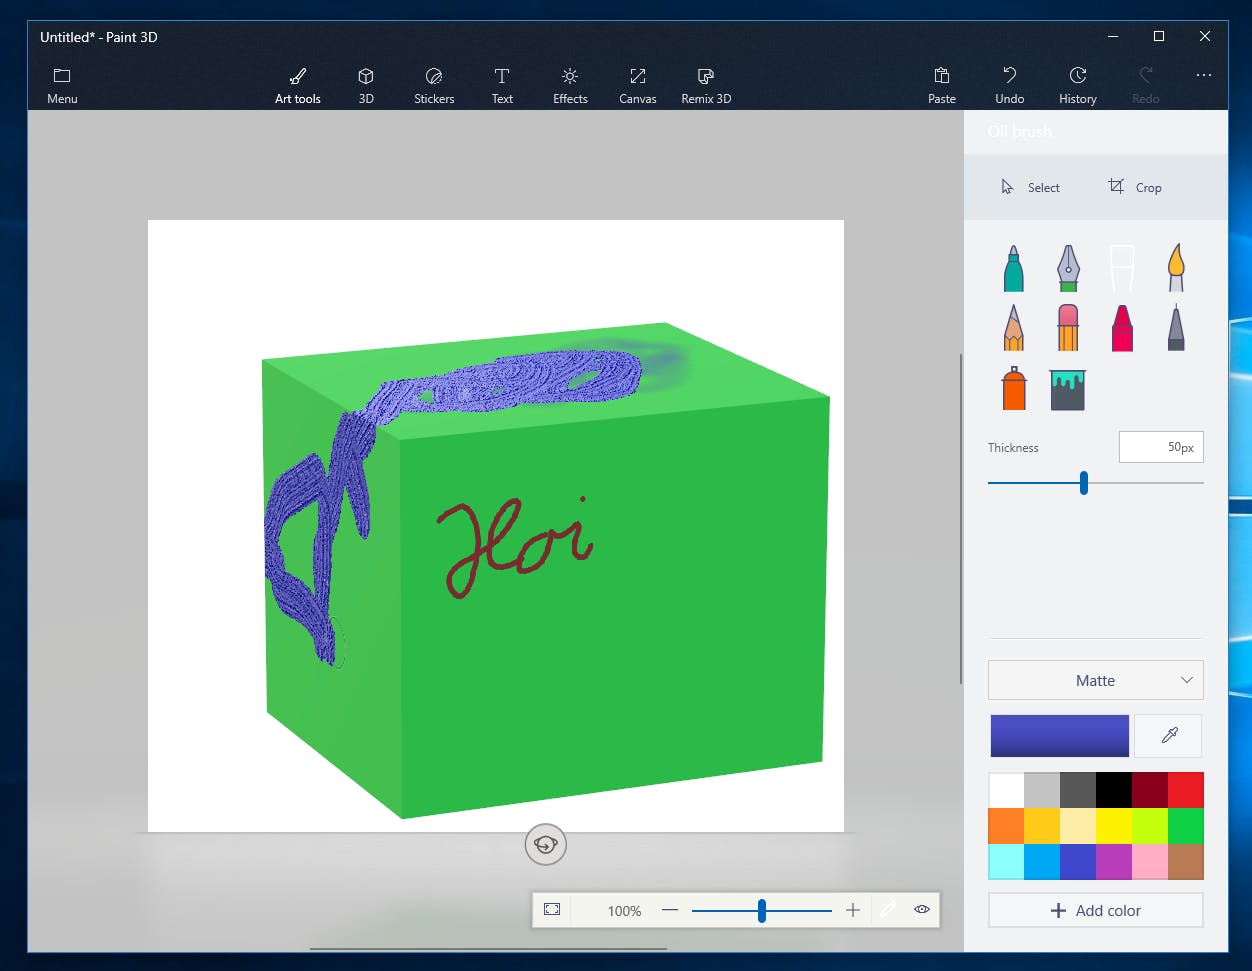This screenshot has width=1252, height=971.
Task: Open the Text tool tab
Action: 501,84
